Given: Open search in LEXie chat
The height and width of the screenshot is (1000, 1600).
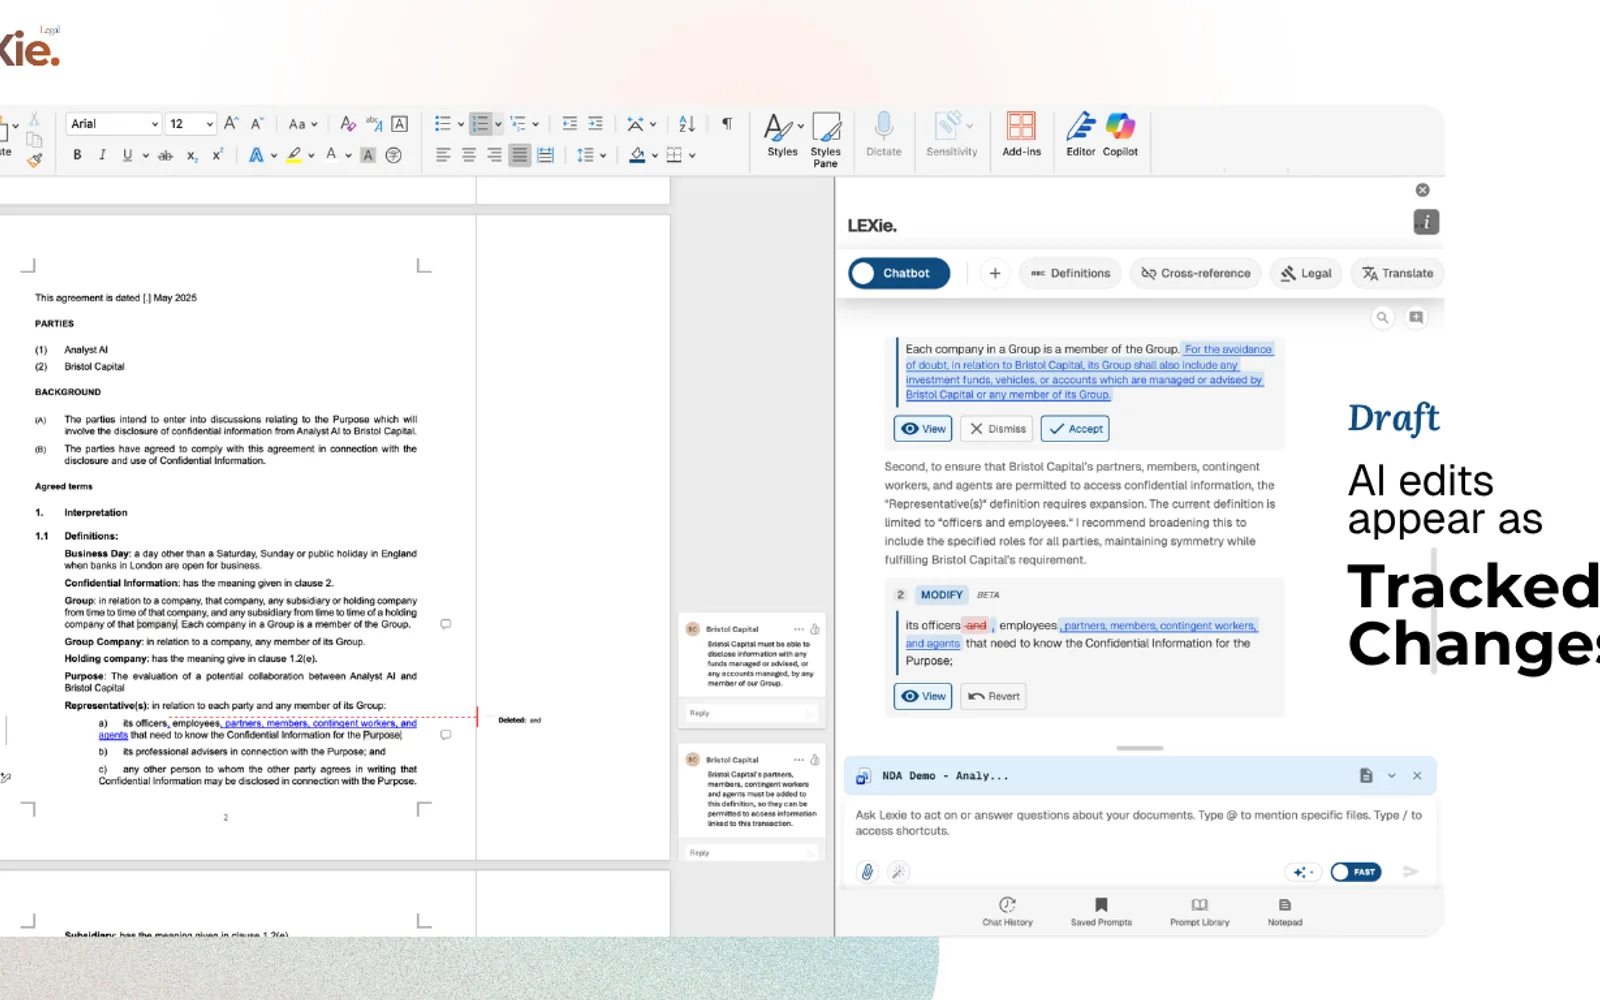Looking at the screenshot, I should [1382, 317].
